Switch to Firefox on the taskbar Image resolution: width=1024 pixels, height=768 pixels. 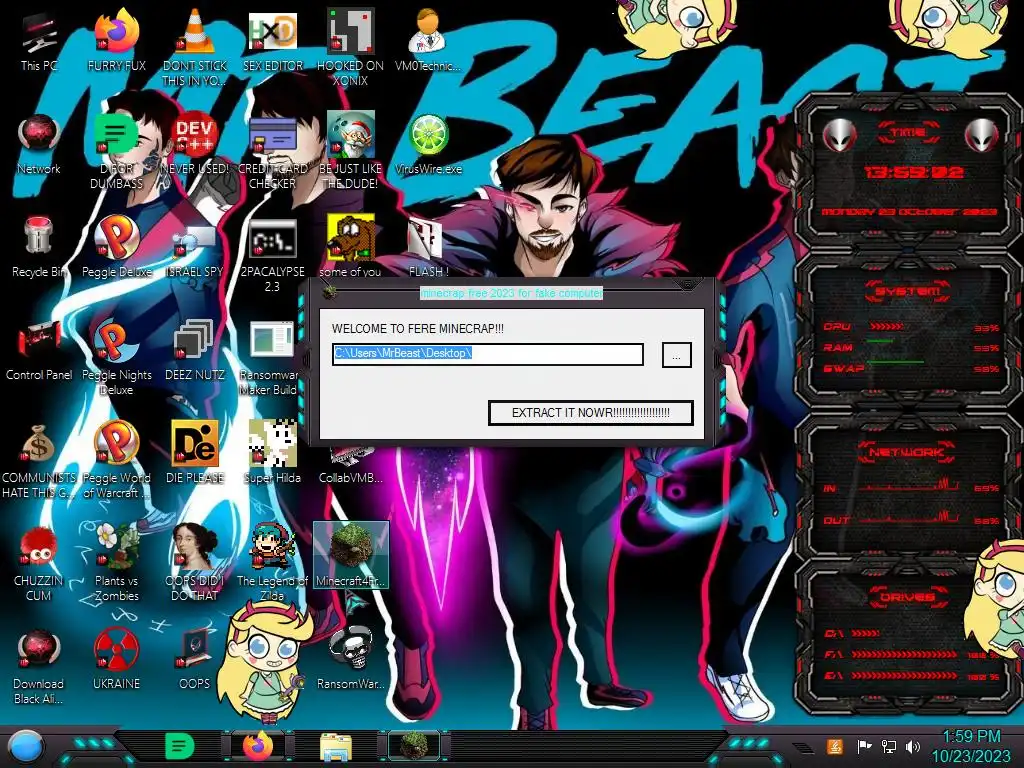[x=258, y=746]
